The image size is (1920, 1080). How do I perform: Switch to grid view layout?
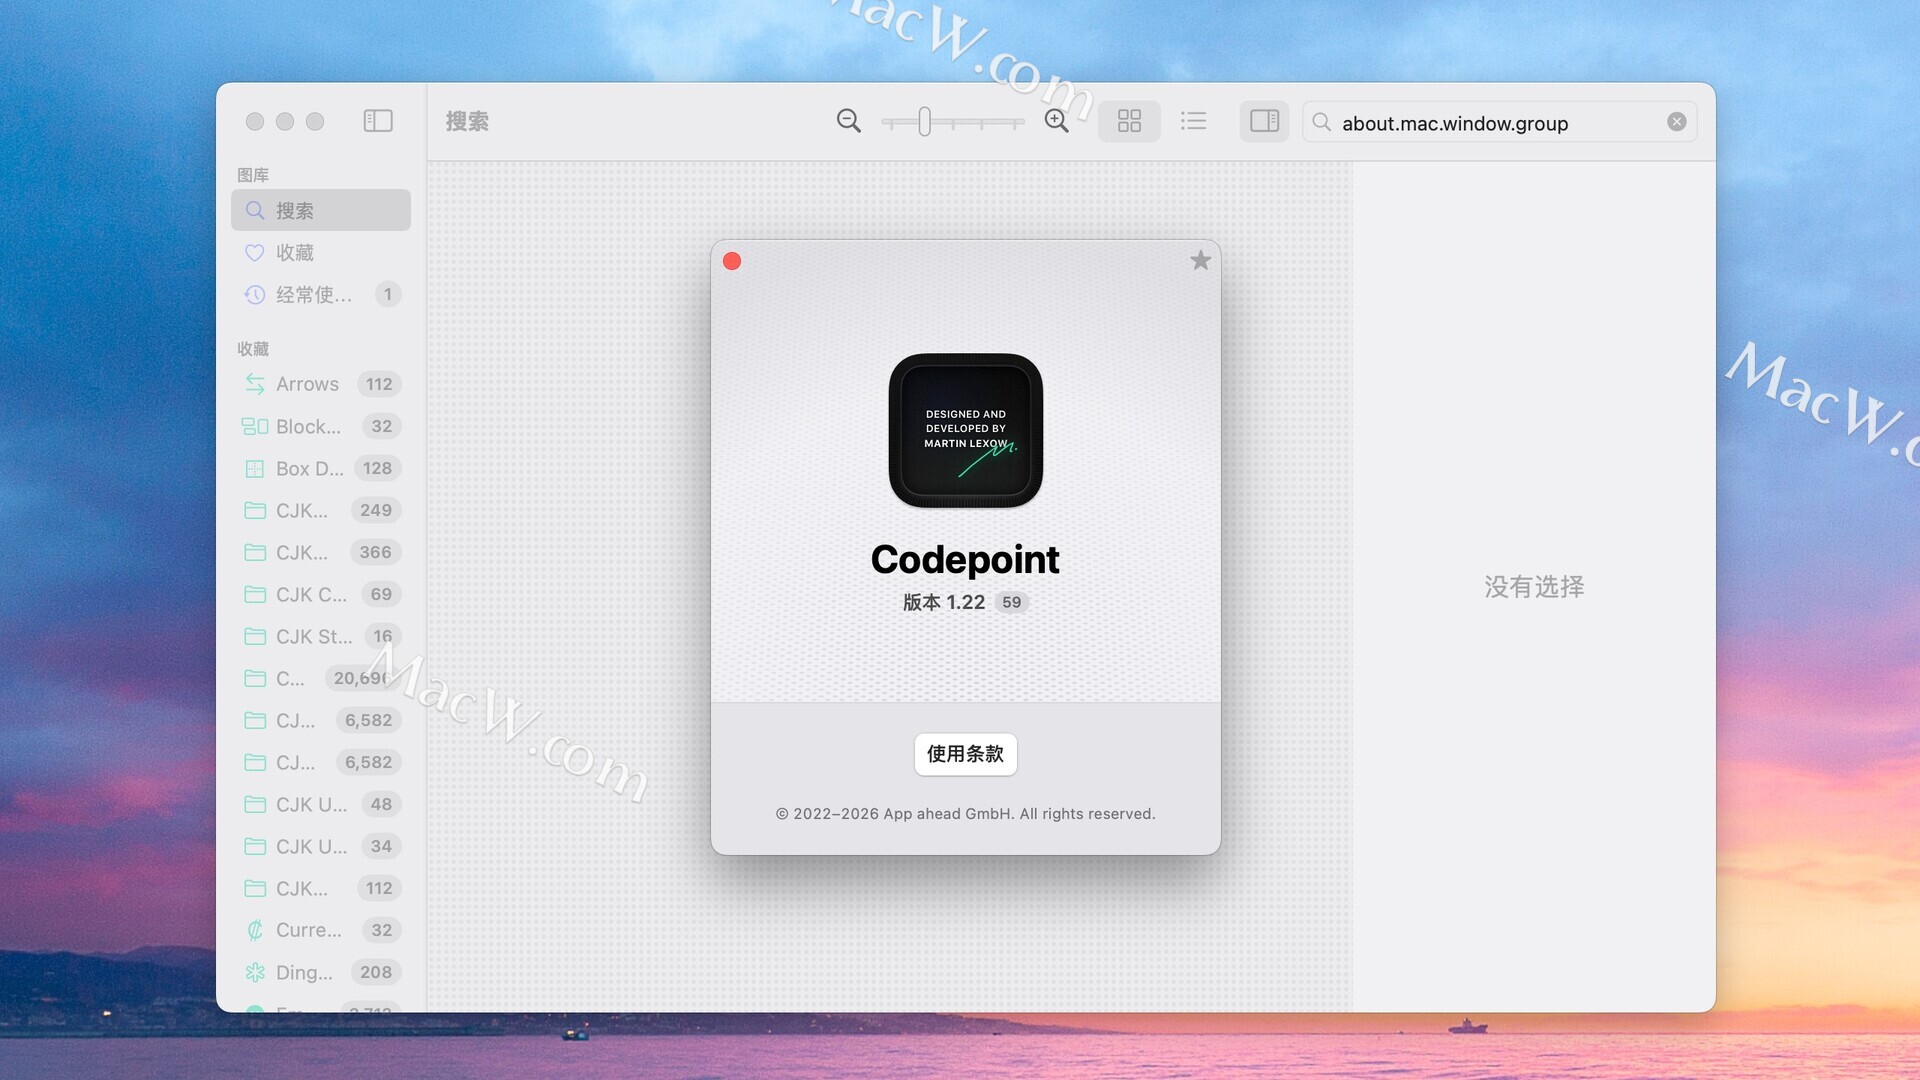pyautogui.click(x=1129, y=121)
